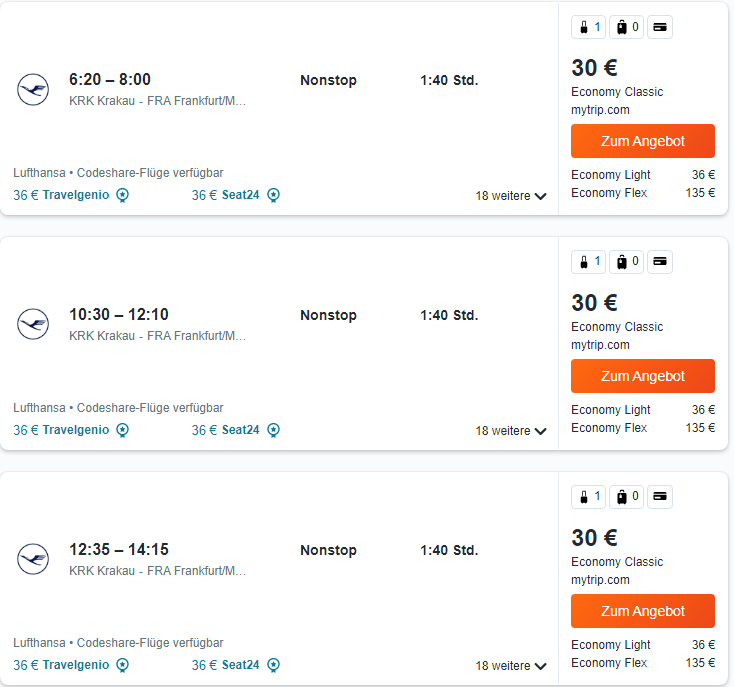Select Economy Light 36 € on first flight
Screen dimensions: 734x687
643,175
